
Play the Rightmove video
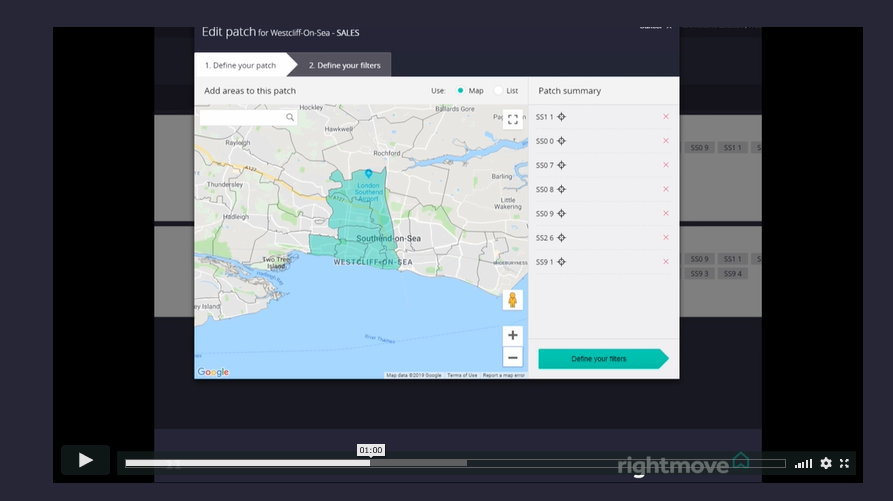pos(85,460)
